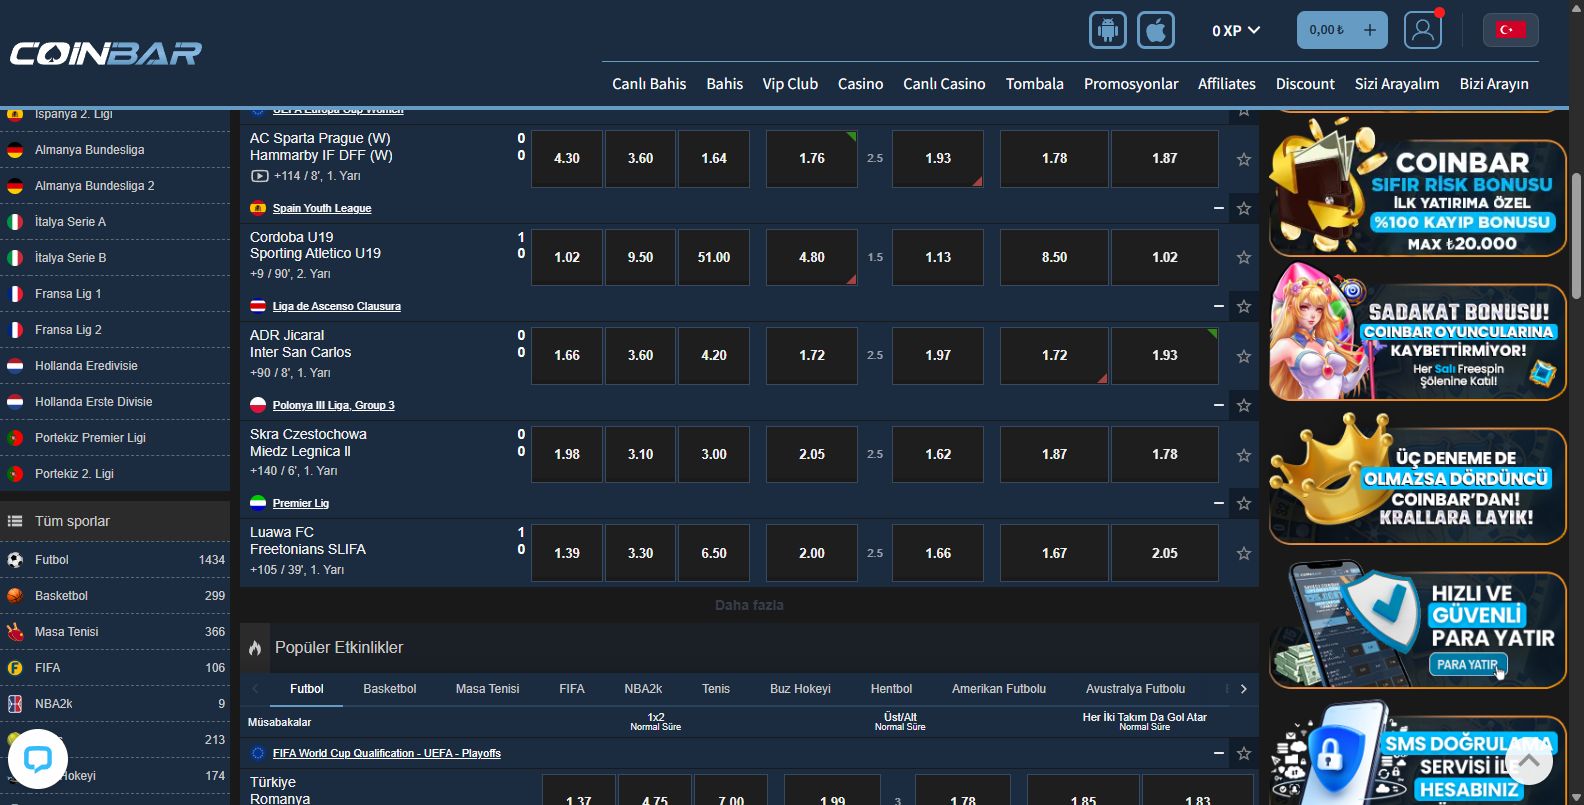Toggle favorite star for Spain Youth League
The image size is (1584, 805).
tap(1243, 209)
